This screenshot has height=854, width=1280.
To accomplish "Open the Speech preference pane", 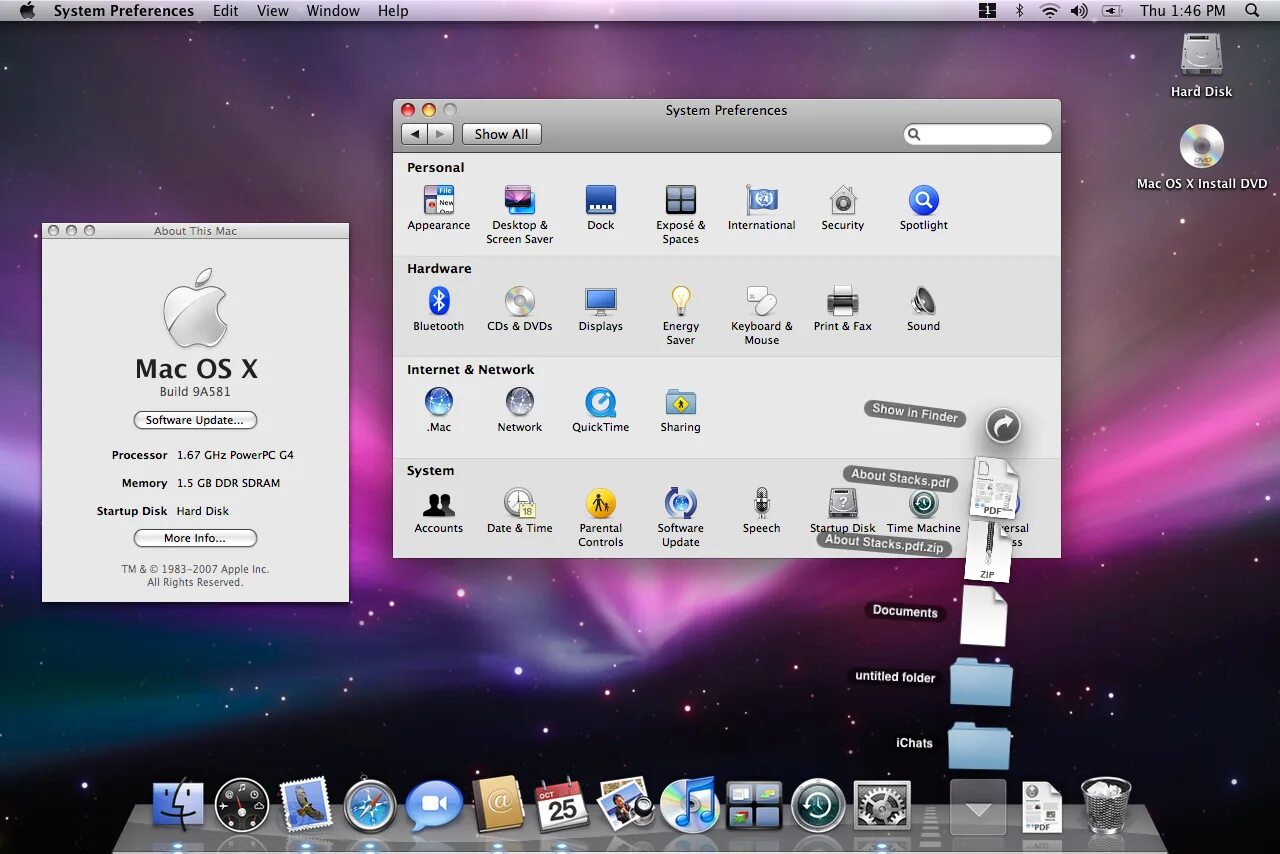I will tap(762, 511).
